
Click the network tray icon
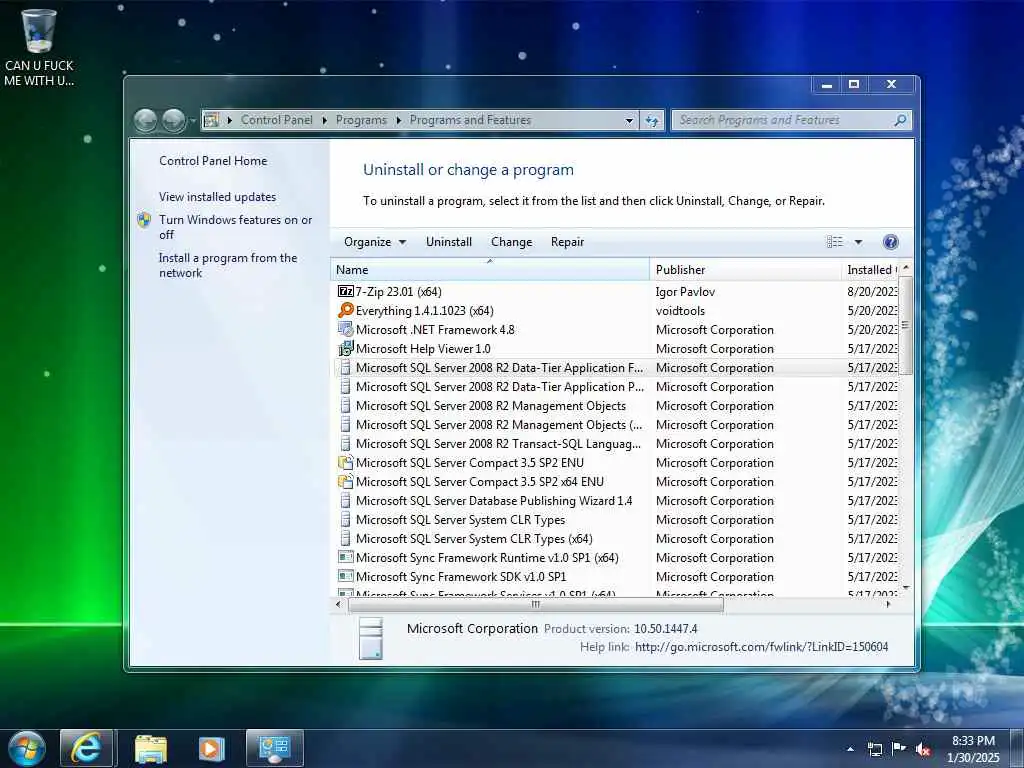(x=874, y=749)
